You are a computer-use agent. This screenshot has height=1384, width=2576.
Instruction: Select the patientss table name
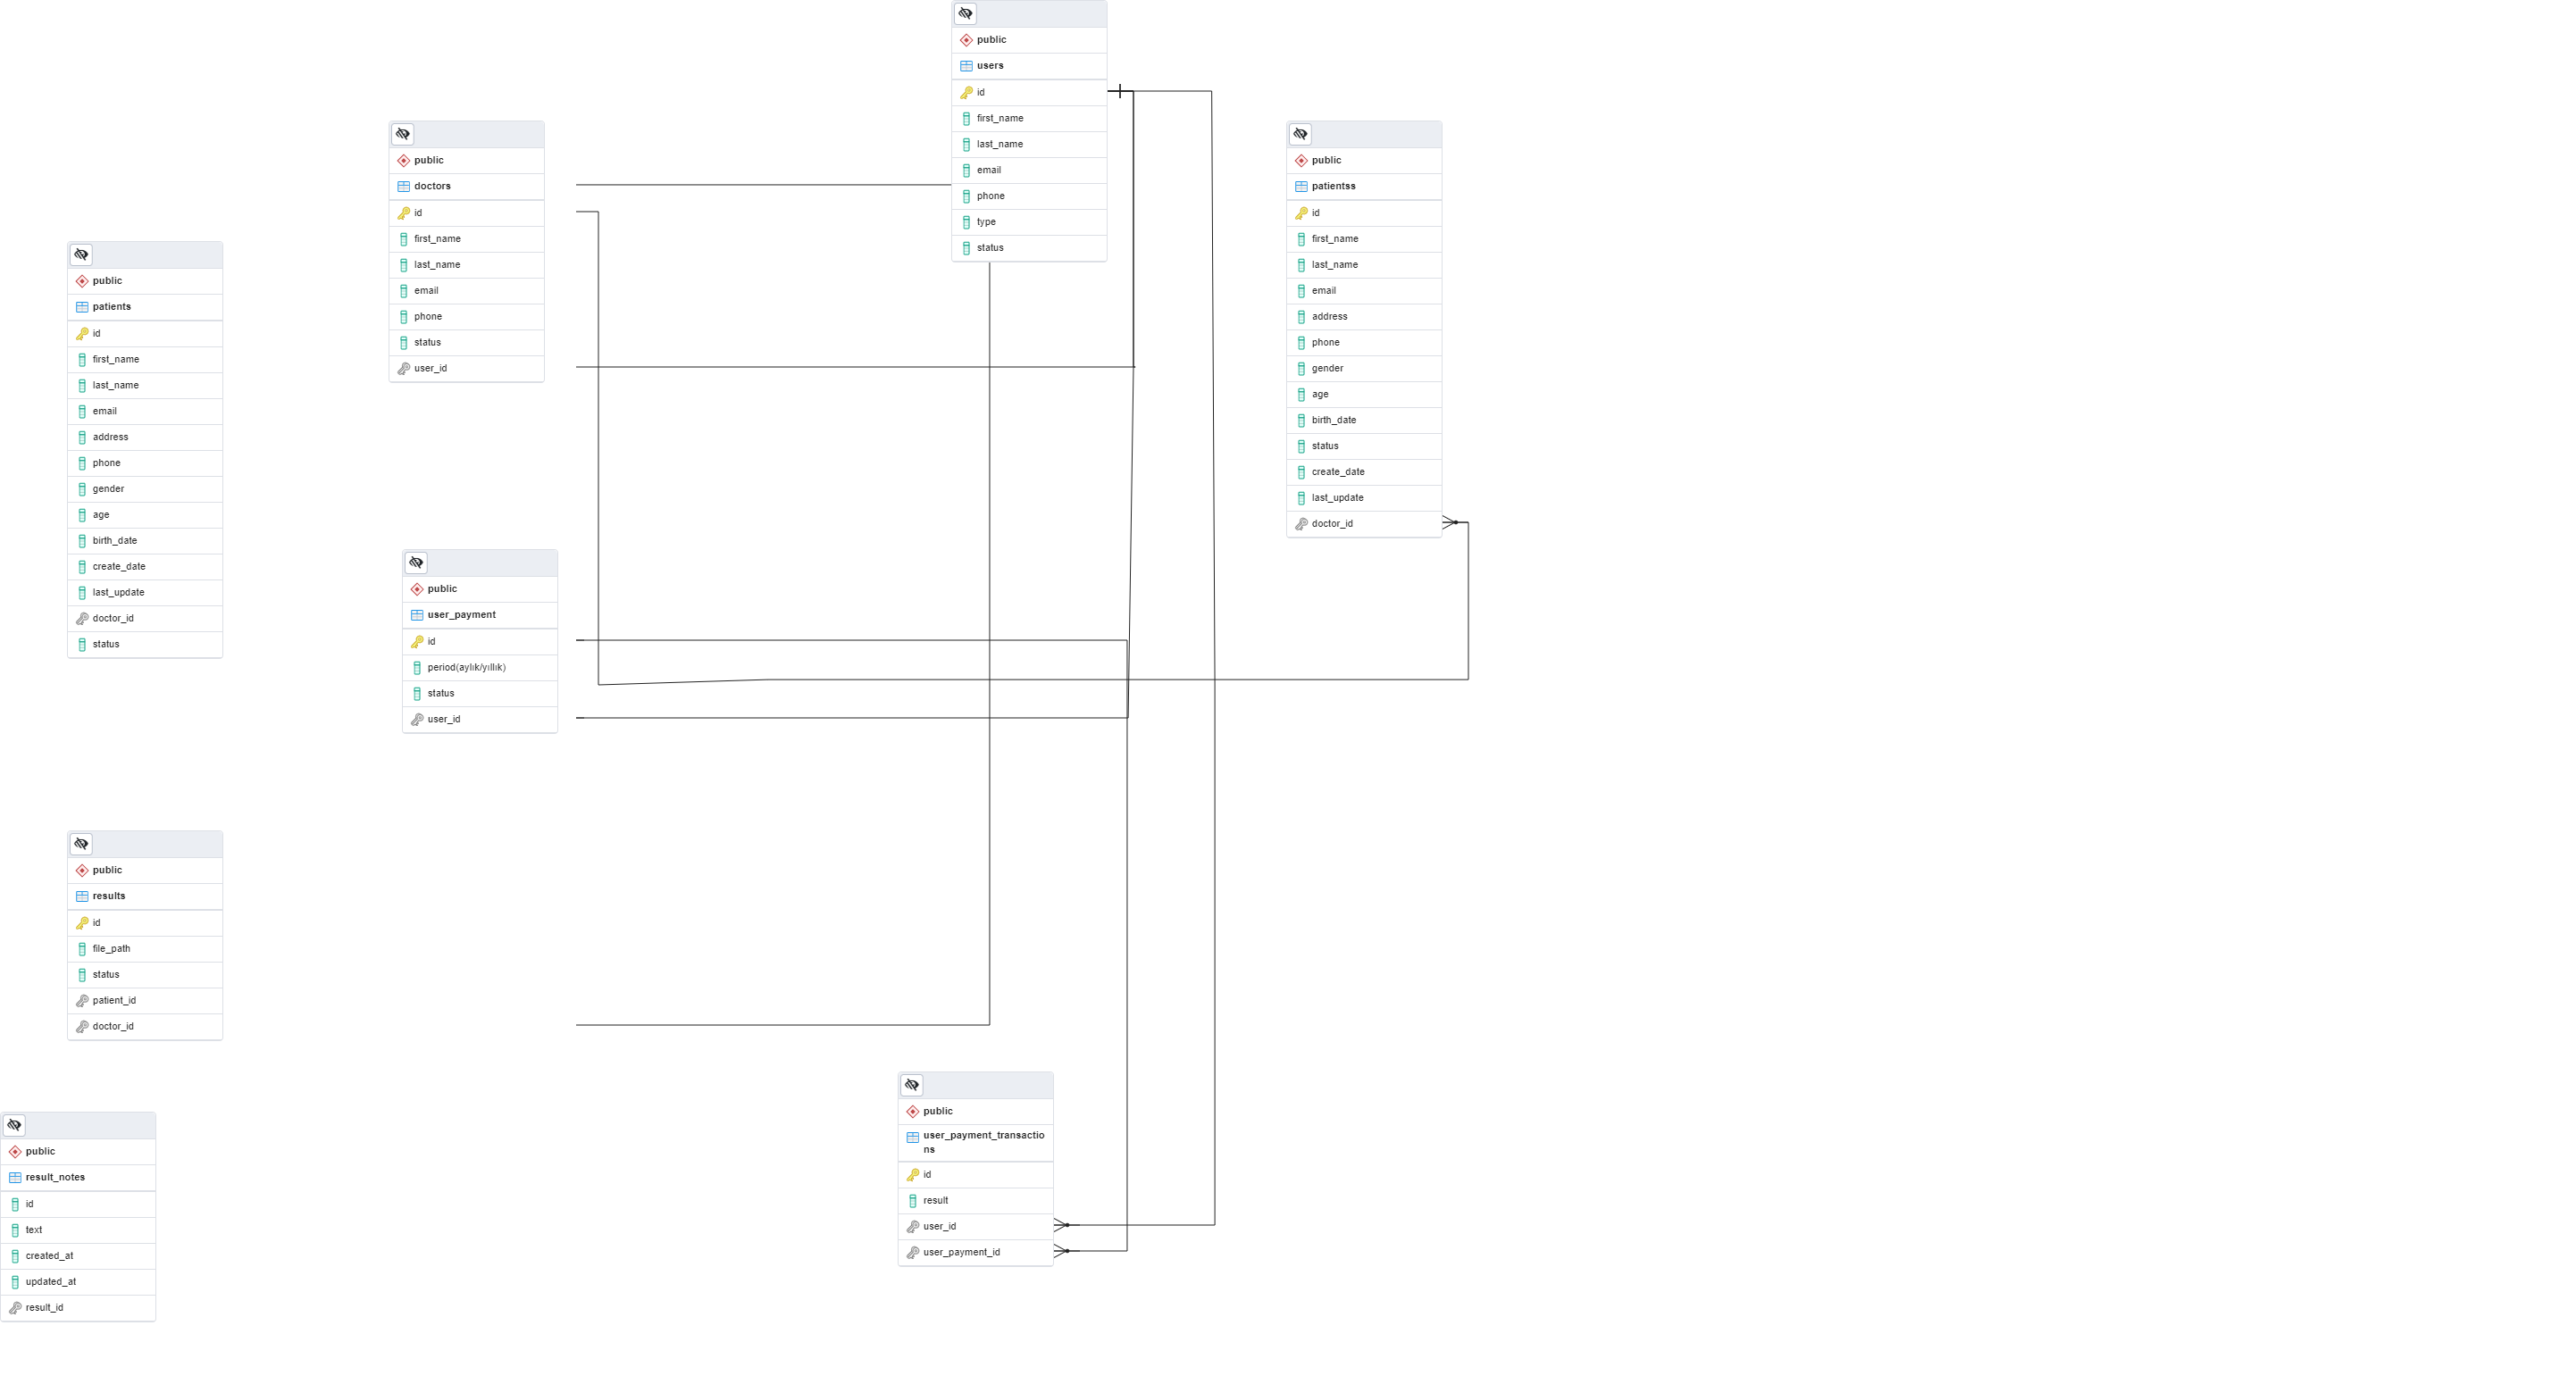pos(1333,187)
